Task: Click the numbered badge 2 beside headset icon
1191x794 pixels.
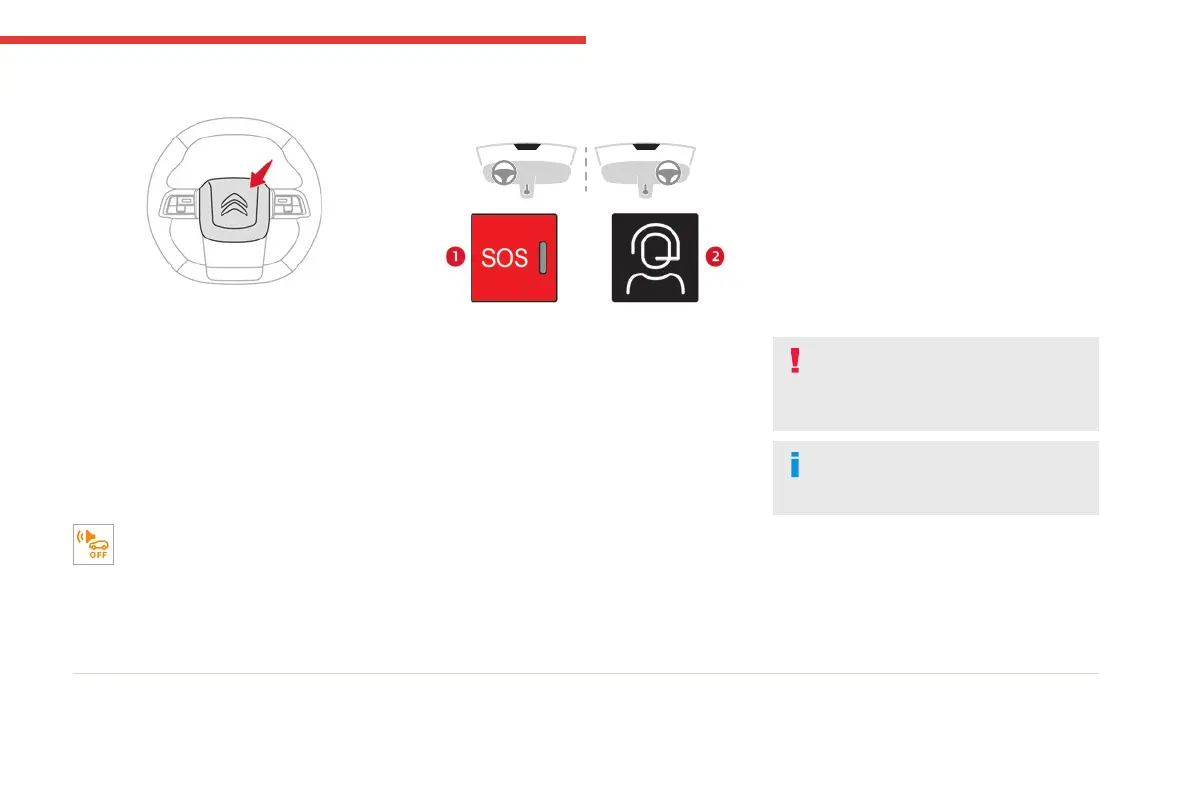Action: [715, 257]
